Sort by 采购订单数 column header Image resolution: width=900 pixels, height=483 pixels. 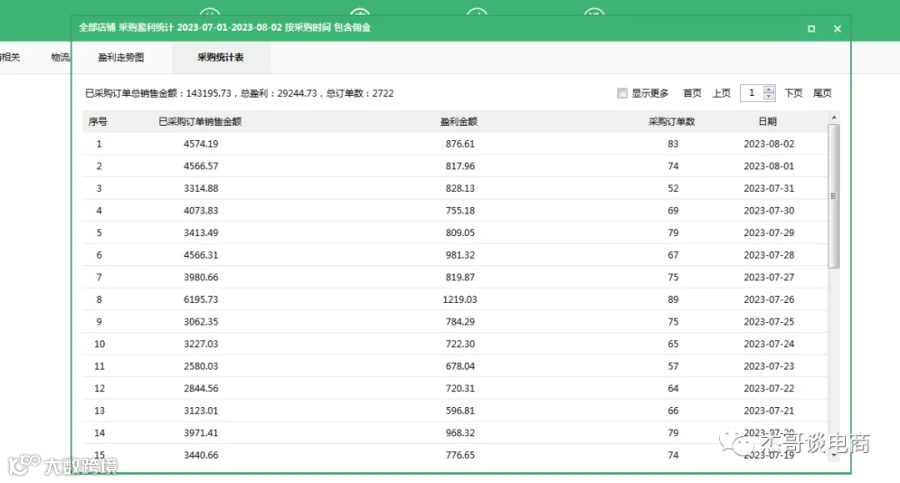coord(672,122)
